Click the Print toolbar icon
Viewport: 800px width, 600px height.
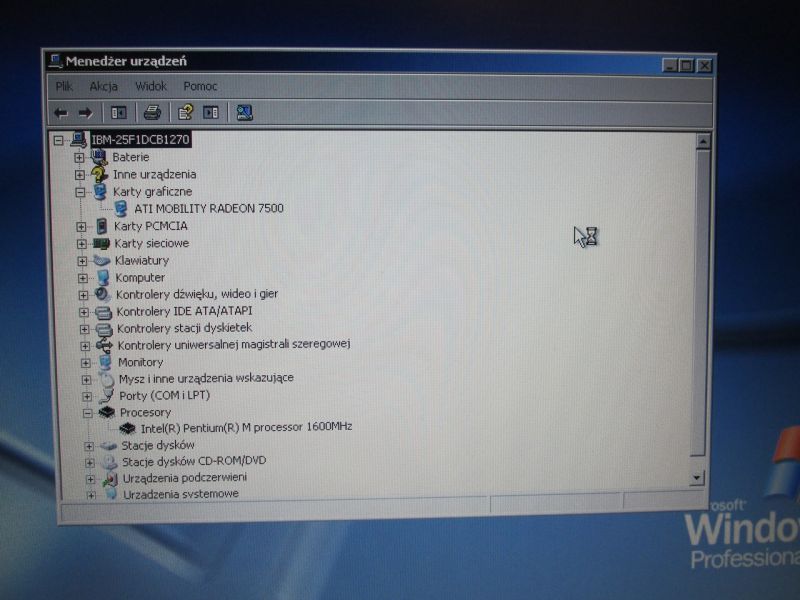(152, 113)
